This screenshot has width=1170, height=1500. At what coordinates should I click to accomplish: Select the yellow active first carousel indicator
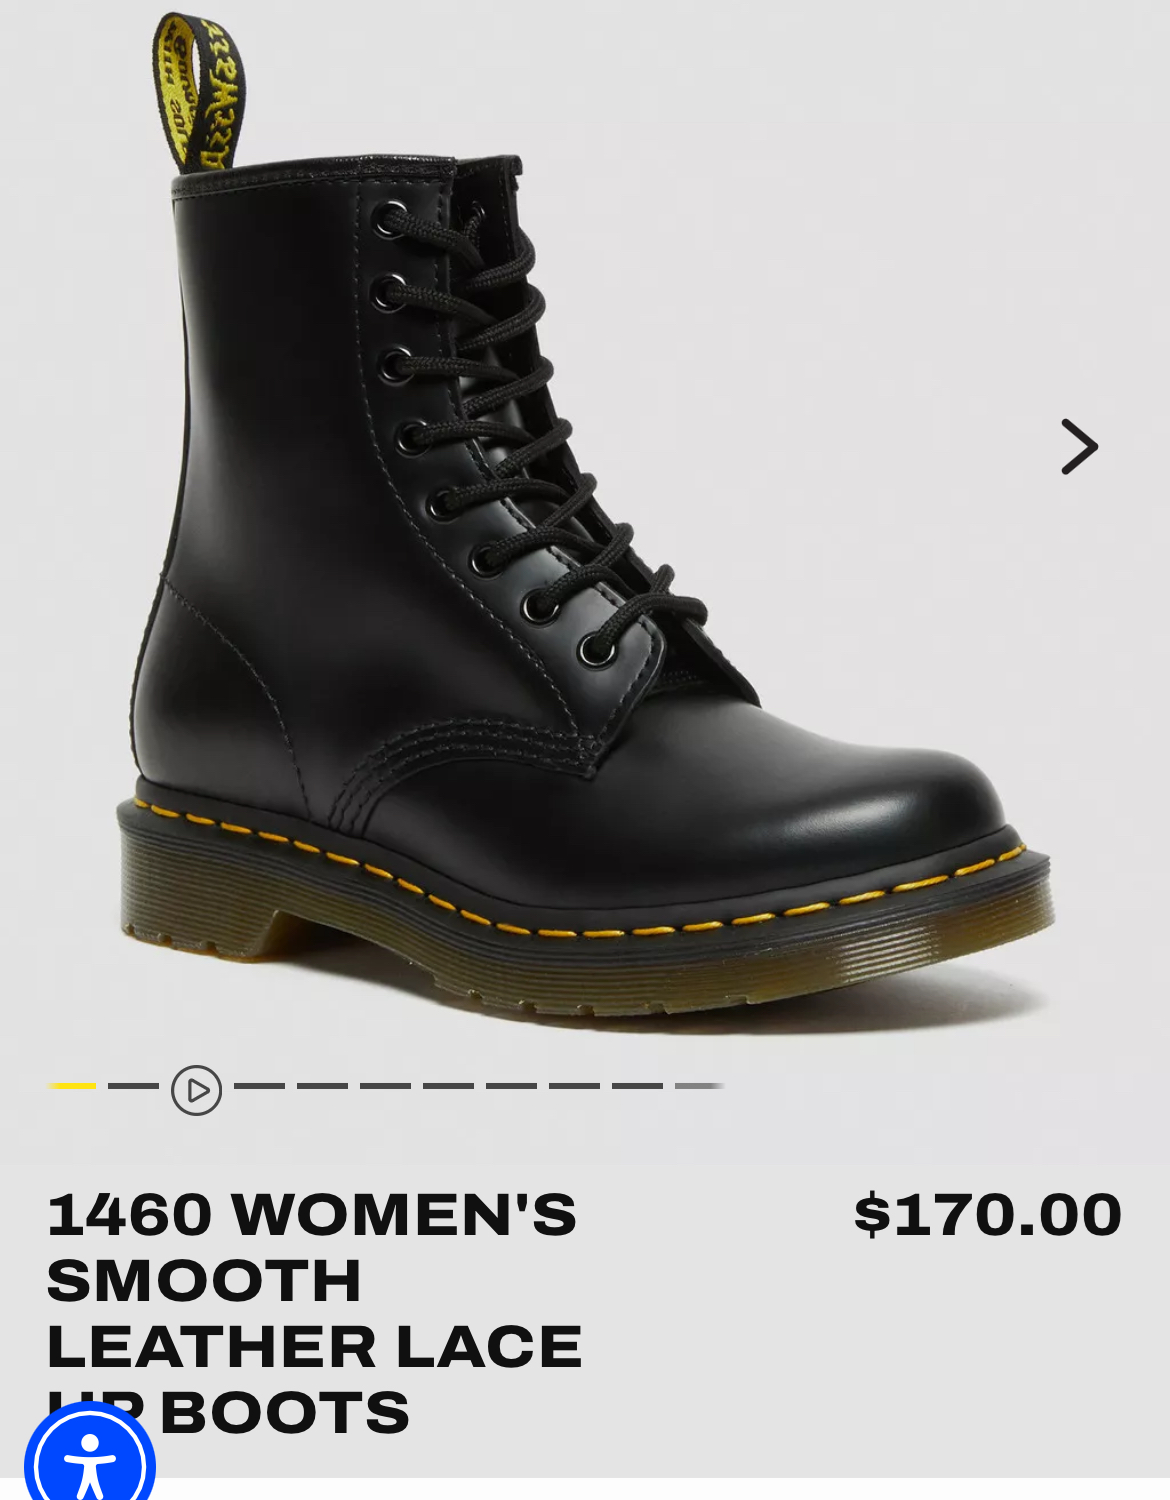pyautogui.click(x=72, y=1085)
